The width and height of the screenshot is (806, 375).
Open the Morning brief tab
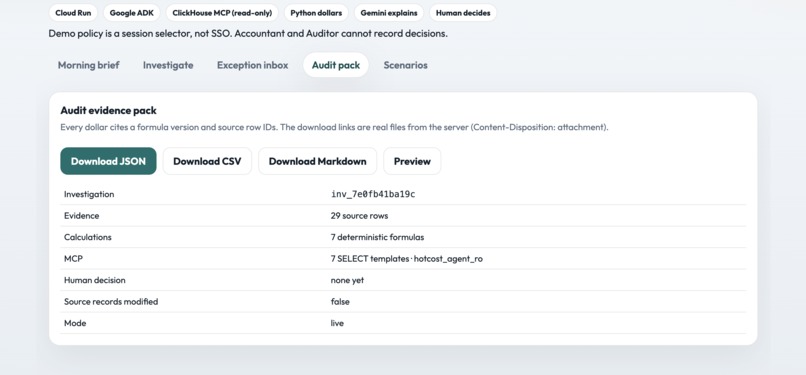click(88, 65)
